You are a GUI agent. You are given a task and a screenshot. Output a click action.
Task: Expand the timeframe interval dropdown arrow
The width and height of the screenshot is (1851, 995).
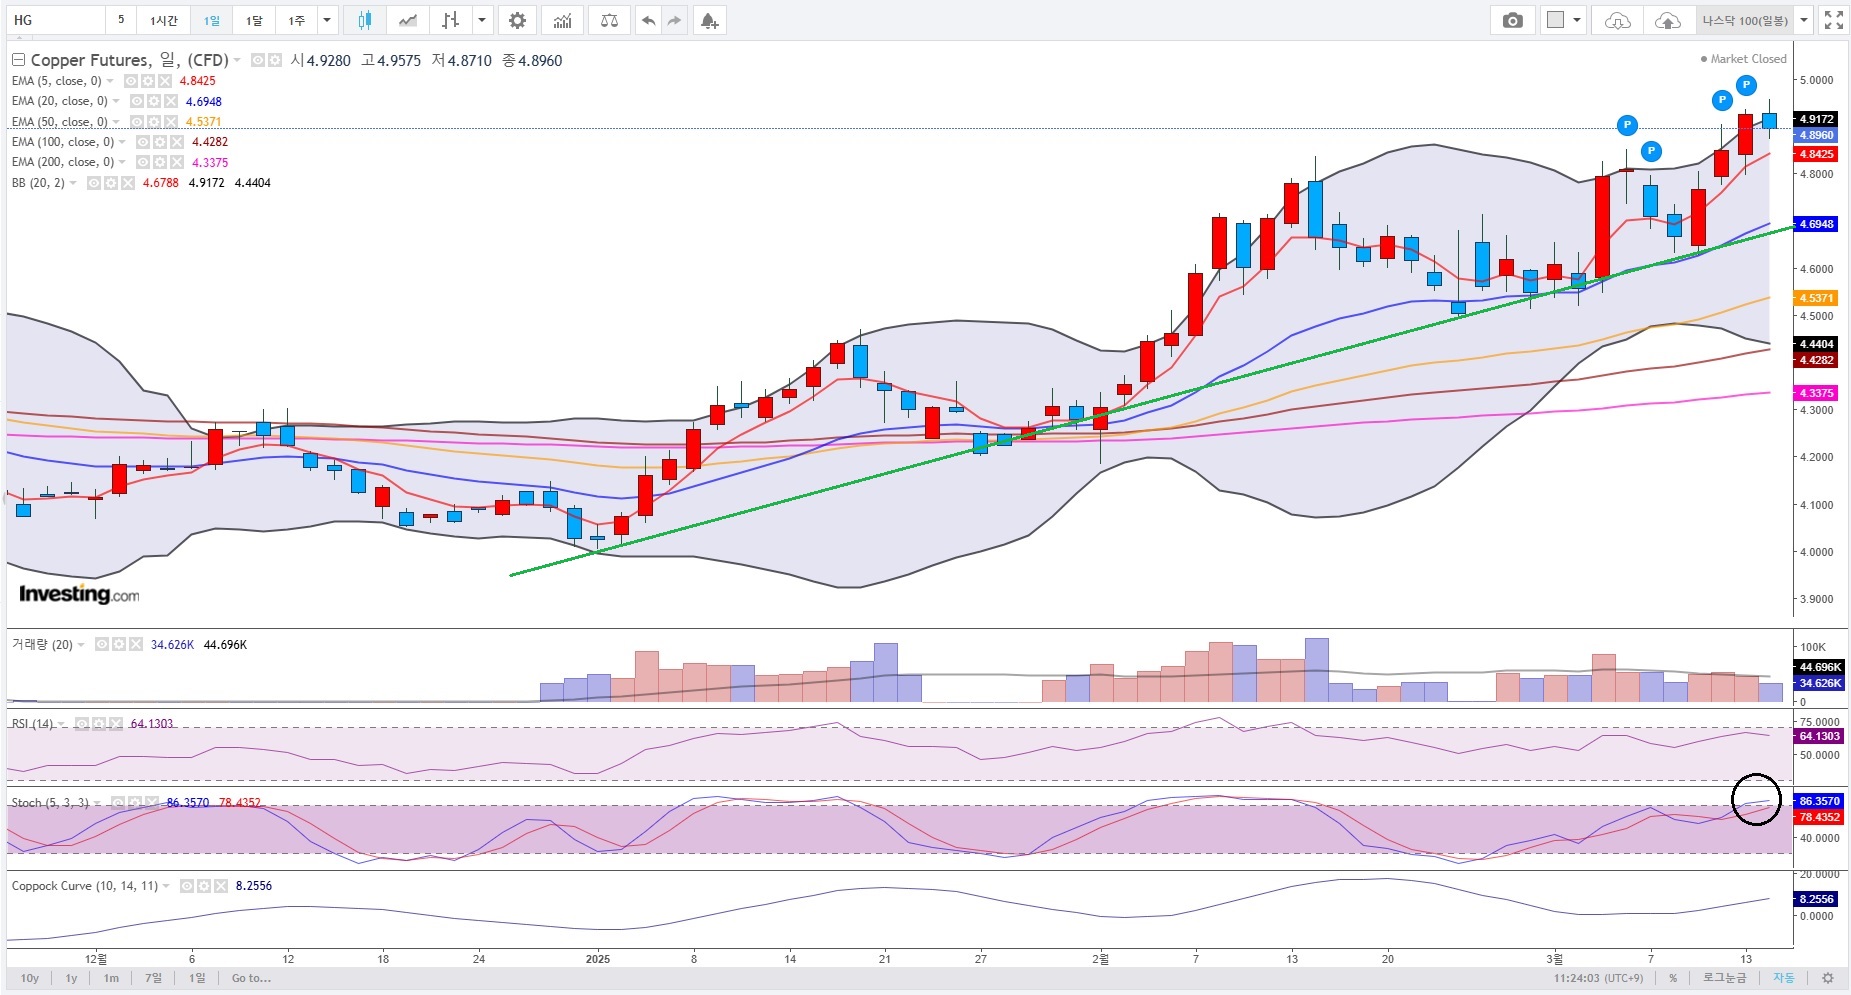click(327, 20)
